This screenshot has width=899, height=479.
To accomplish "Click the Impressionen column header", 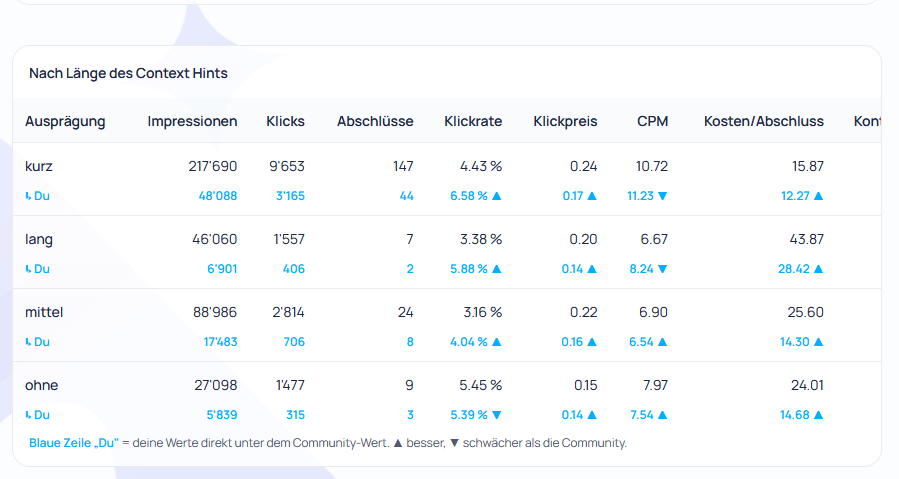I will point(192,121).
